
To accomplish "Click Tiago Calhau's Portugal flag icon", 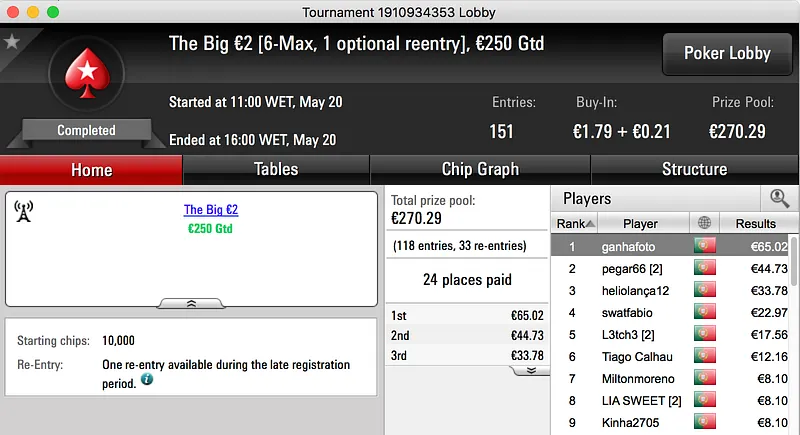I will [x=704, y=357].
